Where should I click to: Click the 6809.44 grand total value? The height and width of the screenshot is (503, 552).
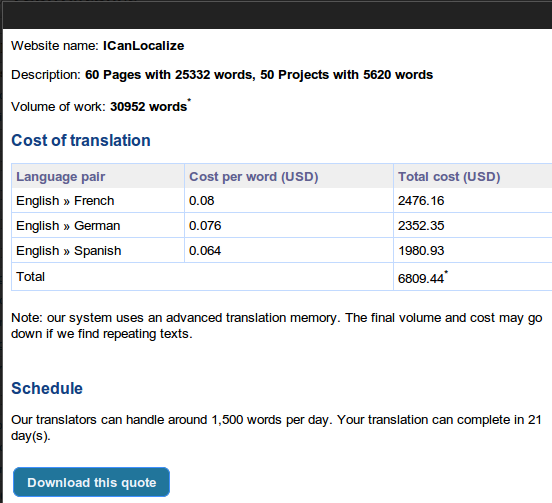tap(421, 278)
